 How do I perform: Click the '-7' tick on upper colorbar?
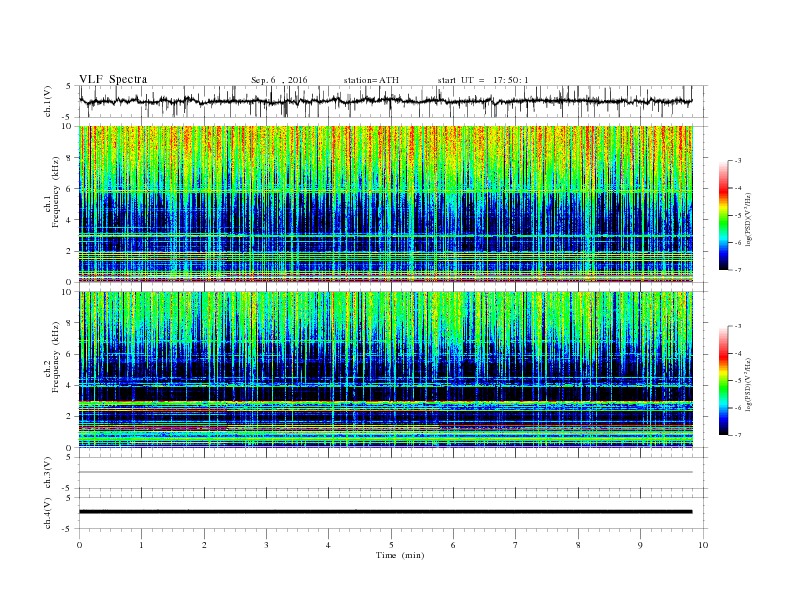[738, 270]
